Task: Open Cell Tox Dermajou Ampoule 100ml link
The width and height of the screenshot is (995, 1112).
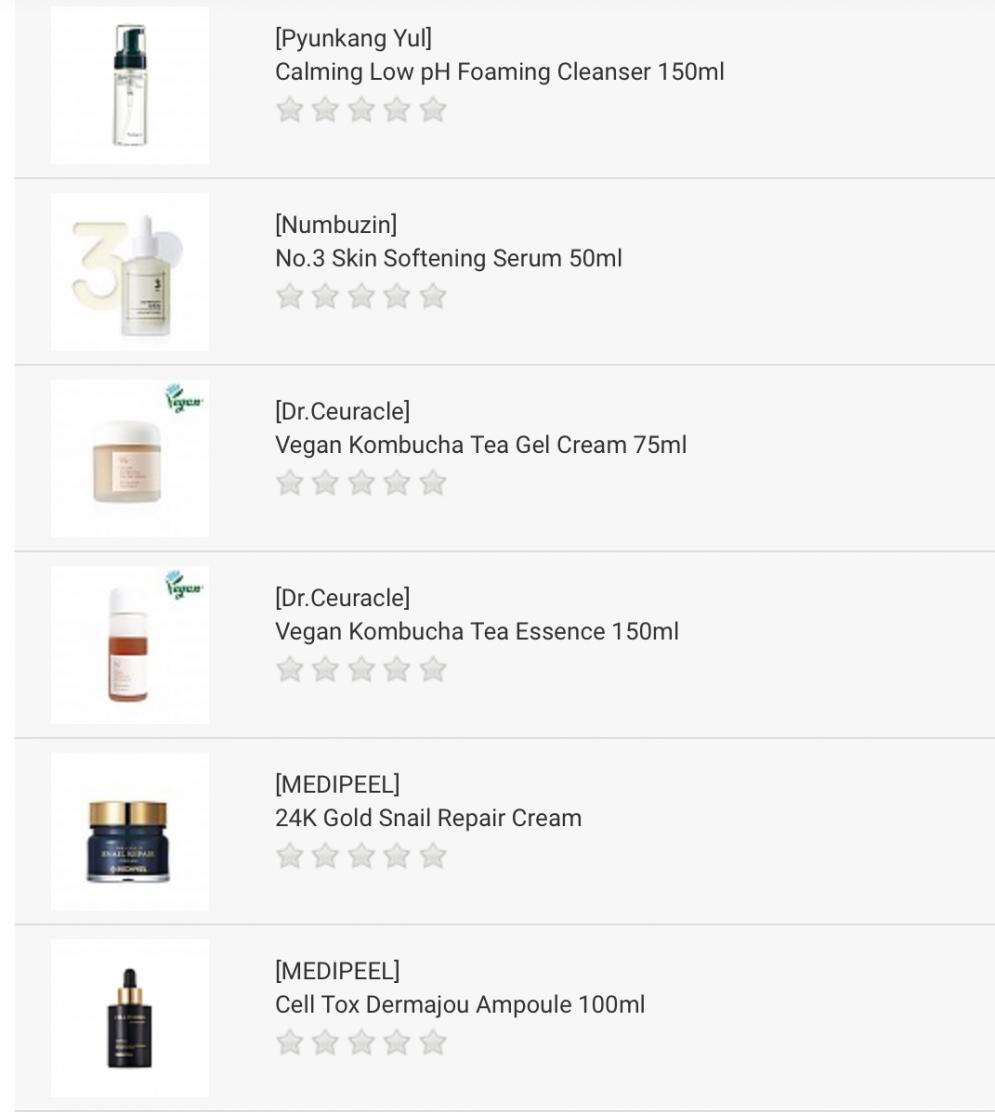Action: coord(460,1004)
